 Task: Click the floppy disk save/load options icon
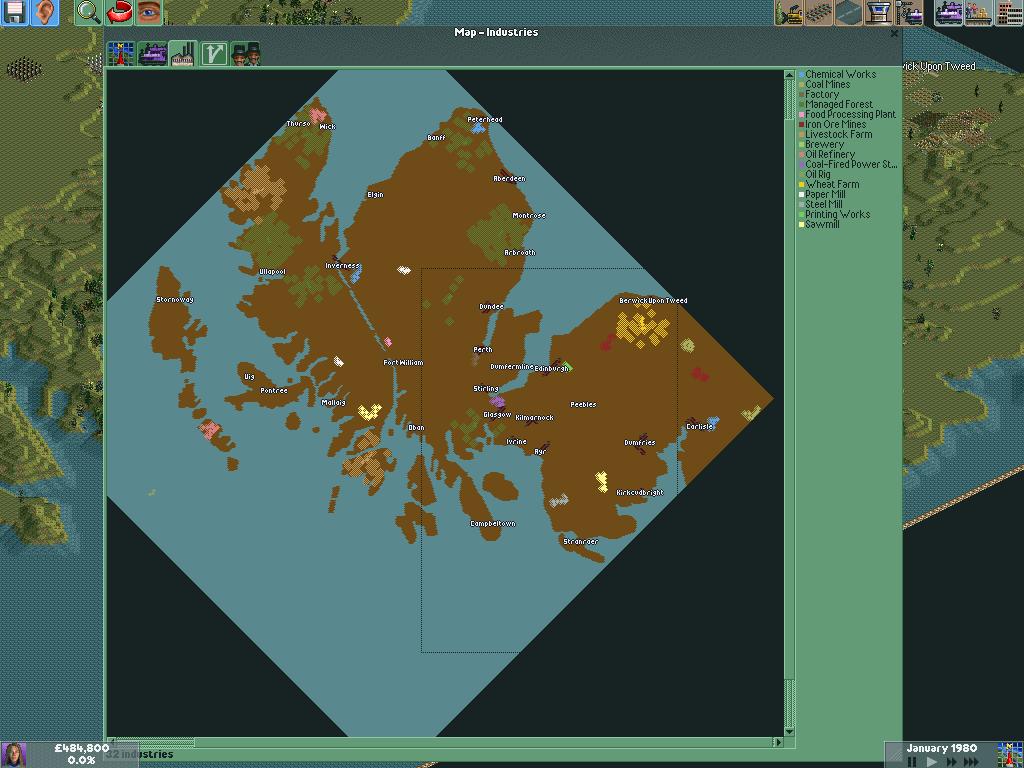coord(15,12)
